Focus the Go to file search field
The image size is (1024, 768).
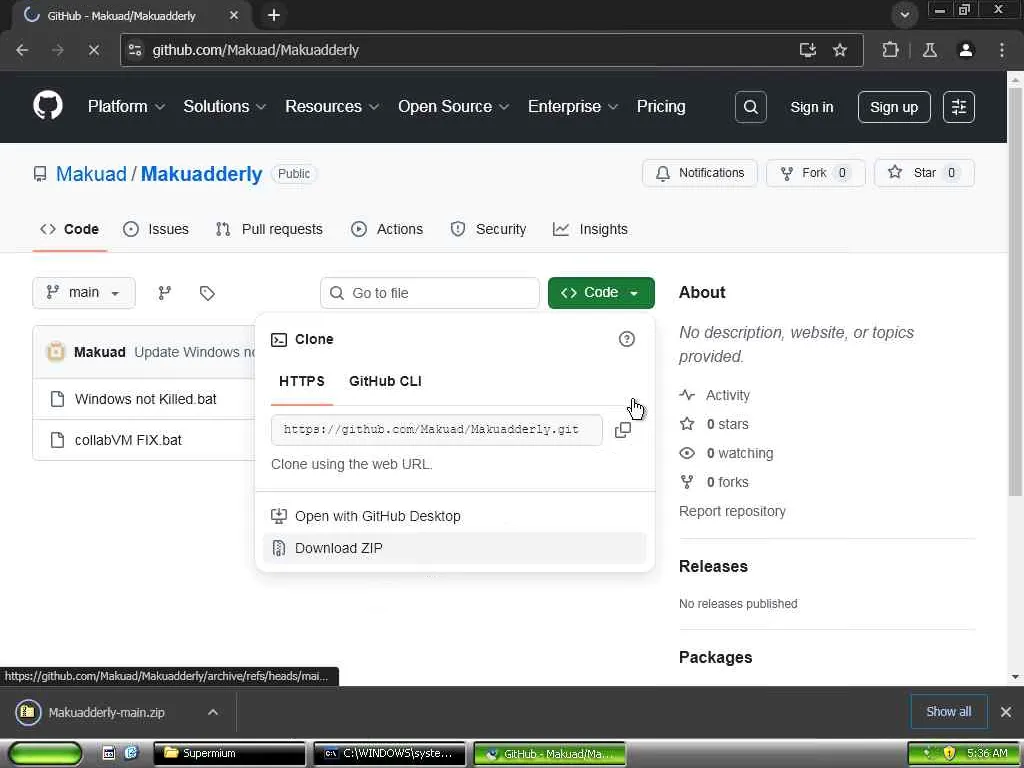tap(430, 293)
